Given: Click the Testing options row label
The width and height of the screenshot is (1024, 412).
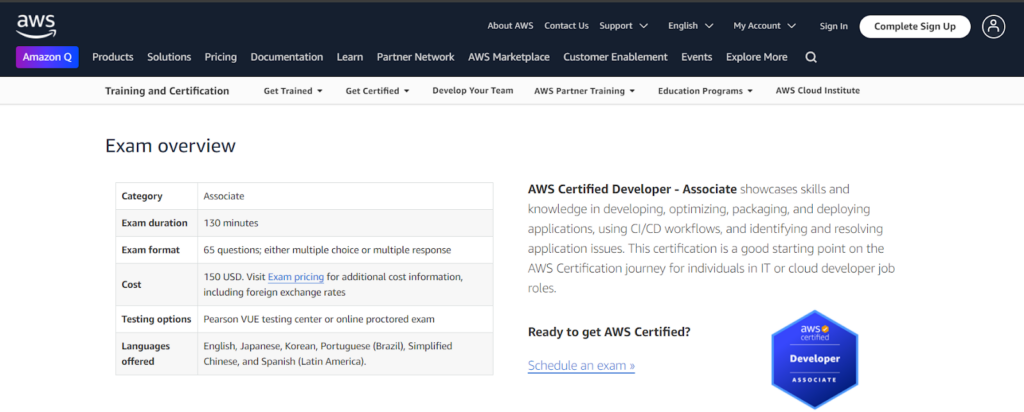Looking at the screenshot, I should point(156,319).
